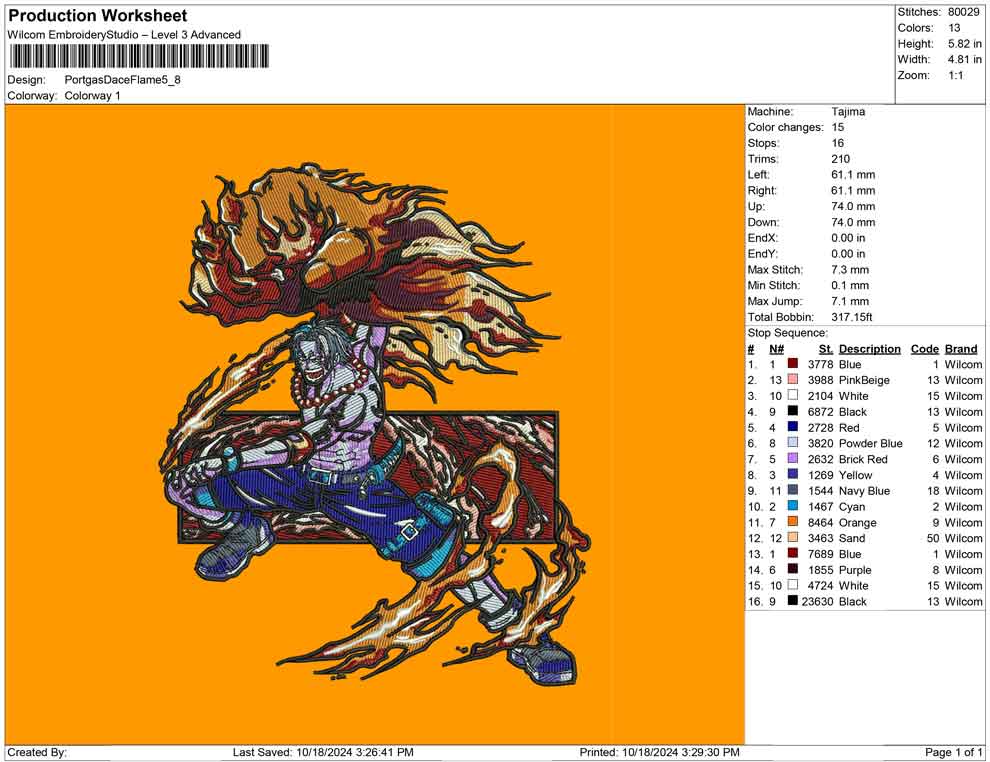Click the Production Worksheet title
Screen dimensions: 990x762
pyautogui.click(x=97, y=16)
